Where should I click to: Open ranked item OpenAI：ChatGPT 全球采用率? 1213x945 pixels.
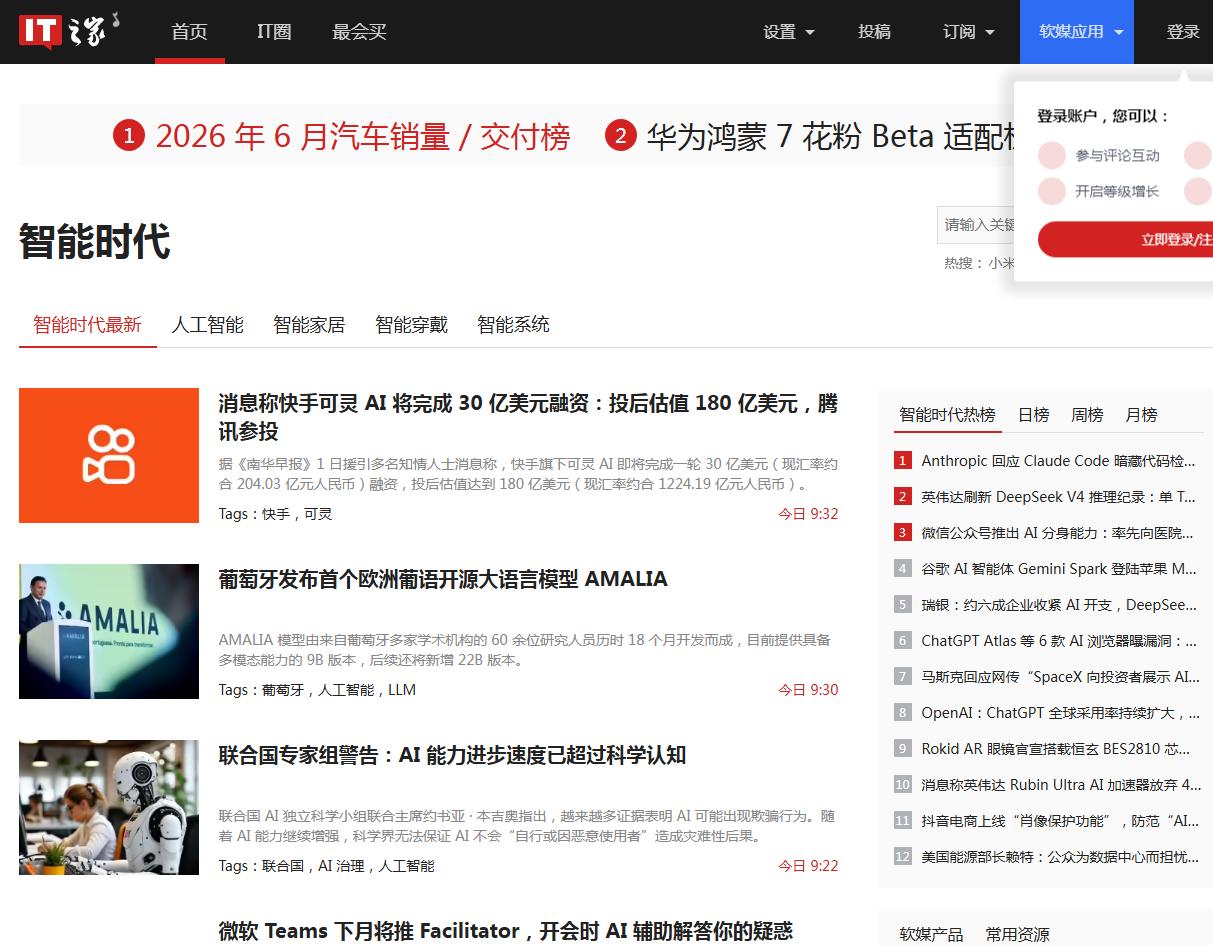(1060, 713)
